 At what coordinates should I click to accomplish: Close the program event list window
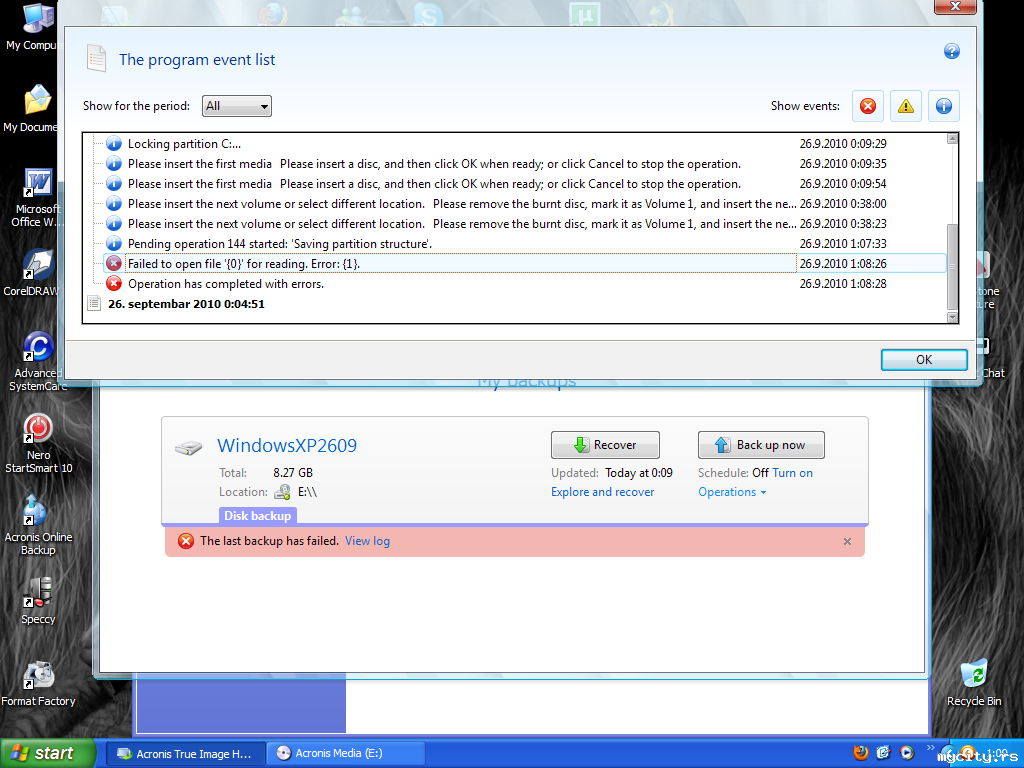tap(955, 6)
